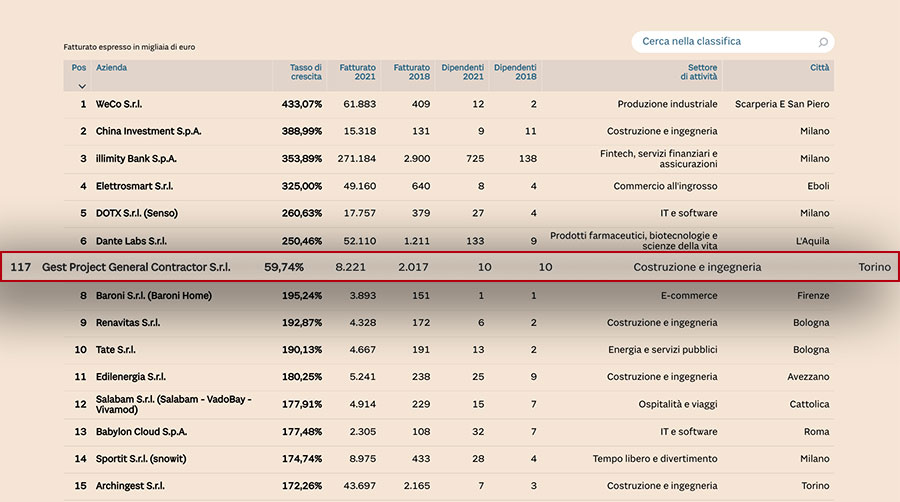The height and width of the screenshot is (502, 900).
Task: Click the search magnifier icon
Action: 823,42
